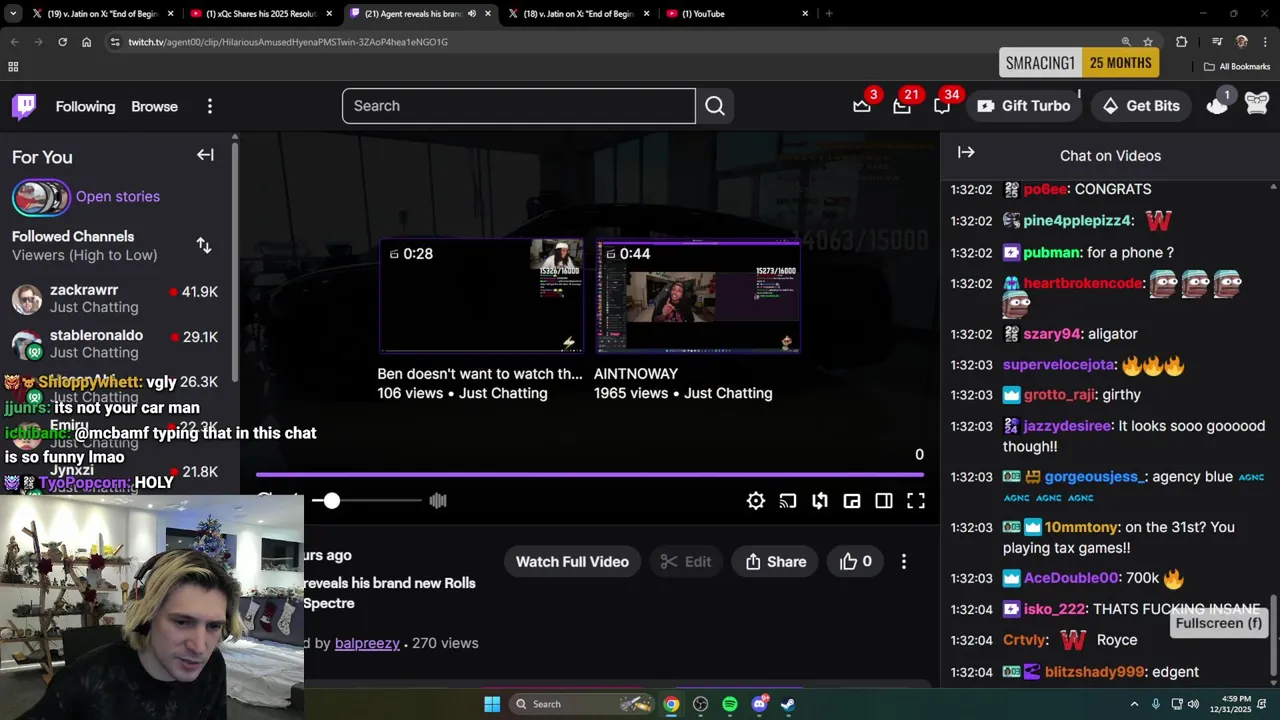The width and height of the screenshot is (1280, 720).
Task: Open the user avatar menu
Action: tap(1257, 104)
